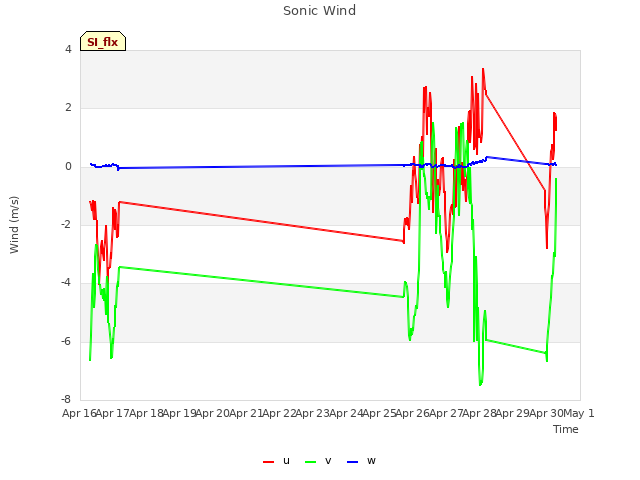
Task: Click the Sonic Wind chart title
Action: click(x=320, y=11)
